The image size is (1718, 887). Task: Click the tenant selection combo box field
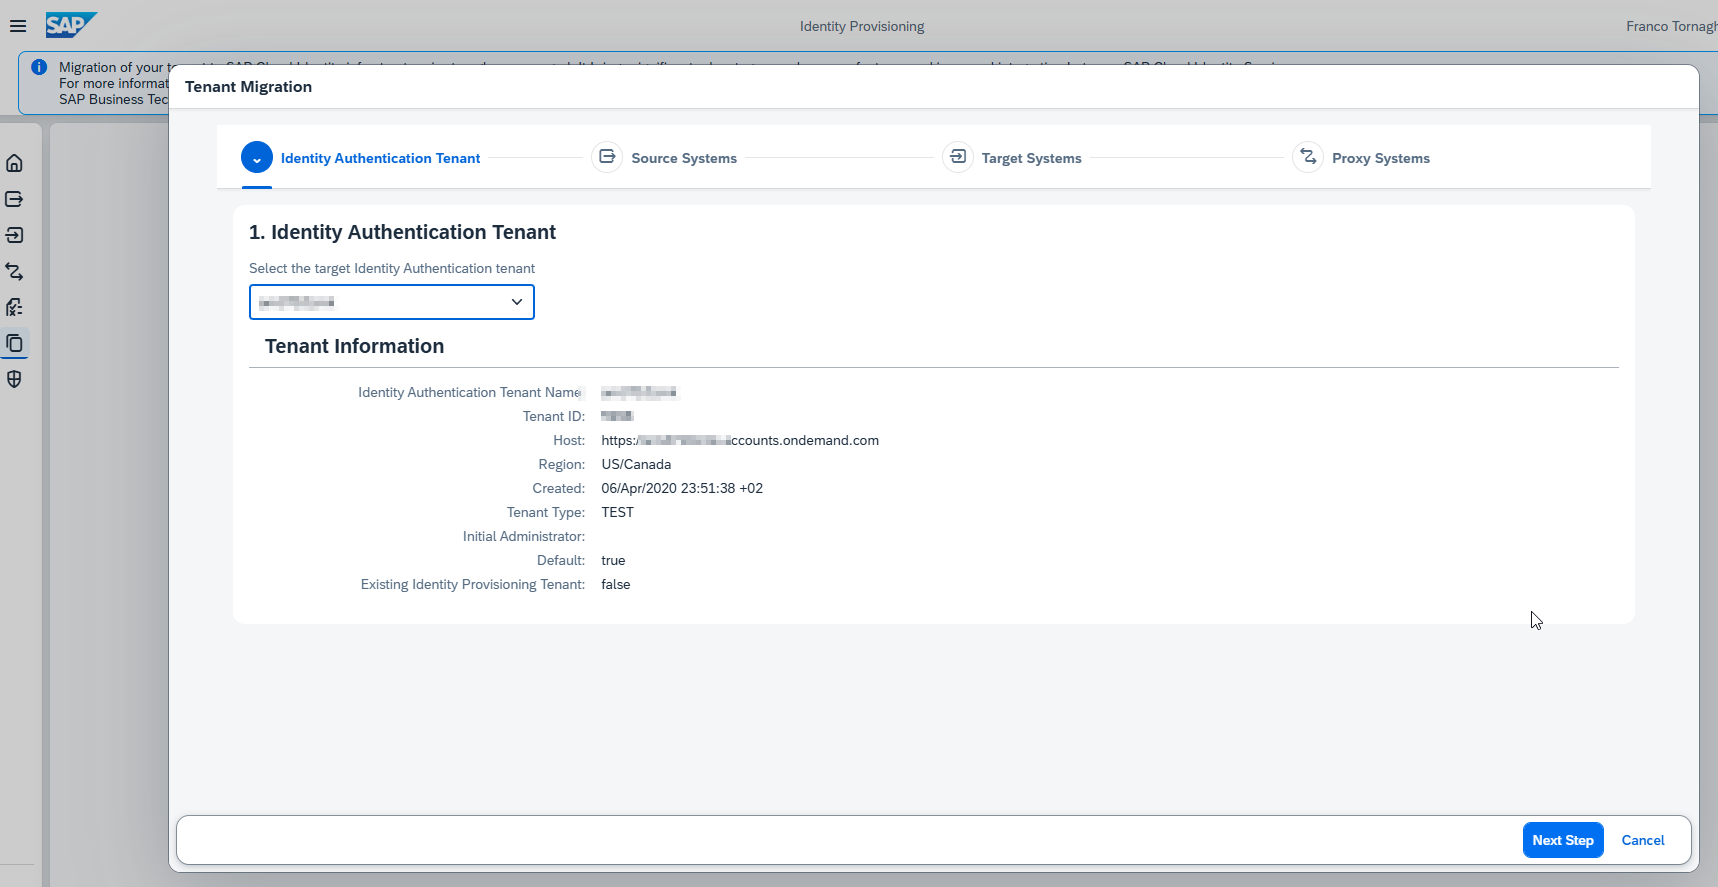[x=391, y=302]
